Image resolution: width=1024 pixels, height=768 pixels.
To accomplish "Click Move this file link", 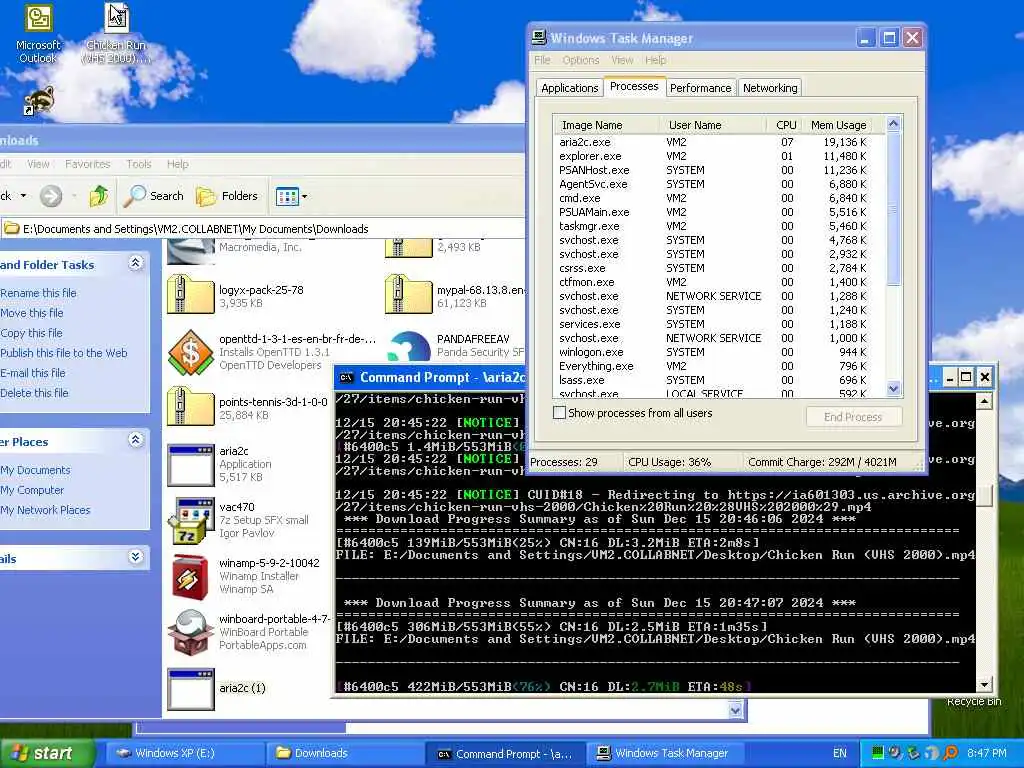I will click(x=31, y=313).
